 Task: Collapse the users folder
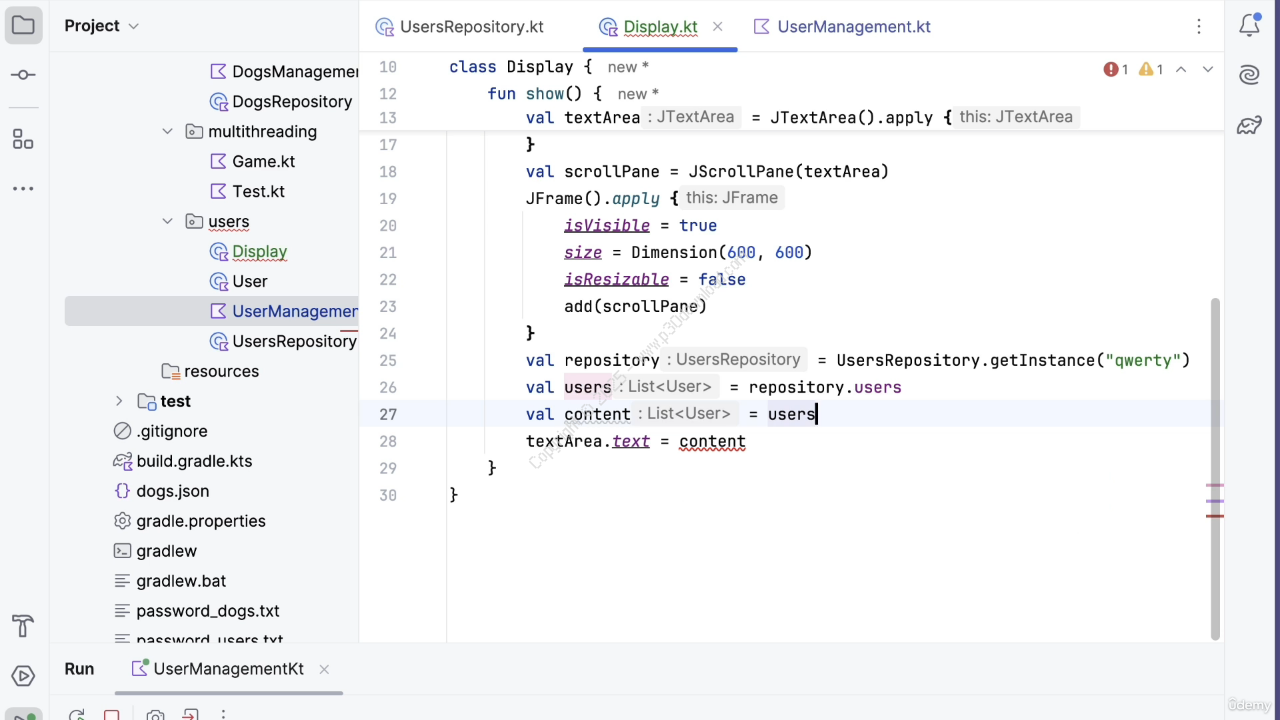(168, 222)
